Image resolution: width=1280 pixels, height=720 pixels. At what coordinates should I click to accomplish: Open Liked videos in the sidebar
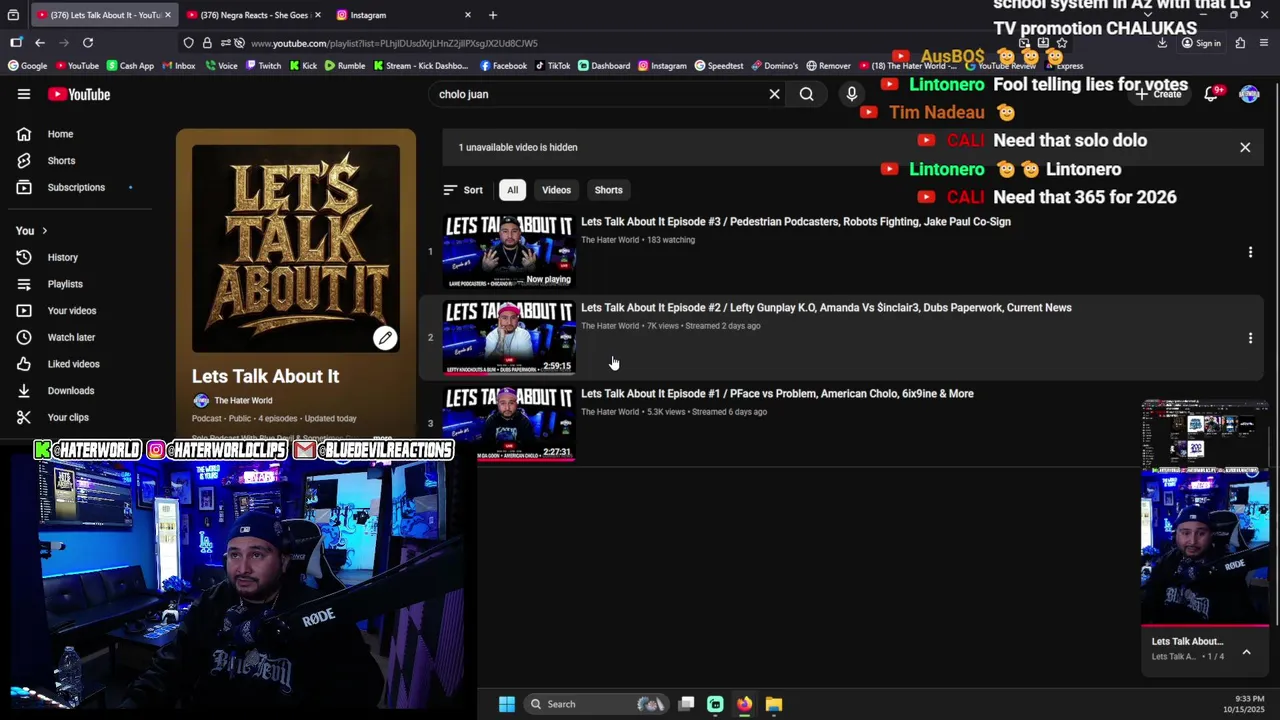pos(75,364)
